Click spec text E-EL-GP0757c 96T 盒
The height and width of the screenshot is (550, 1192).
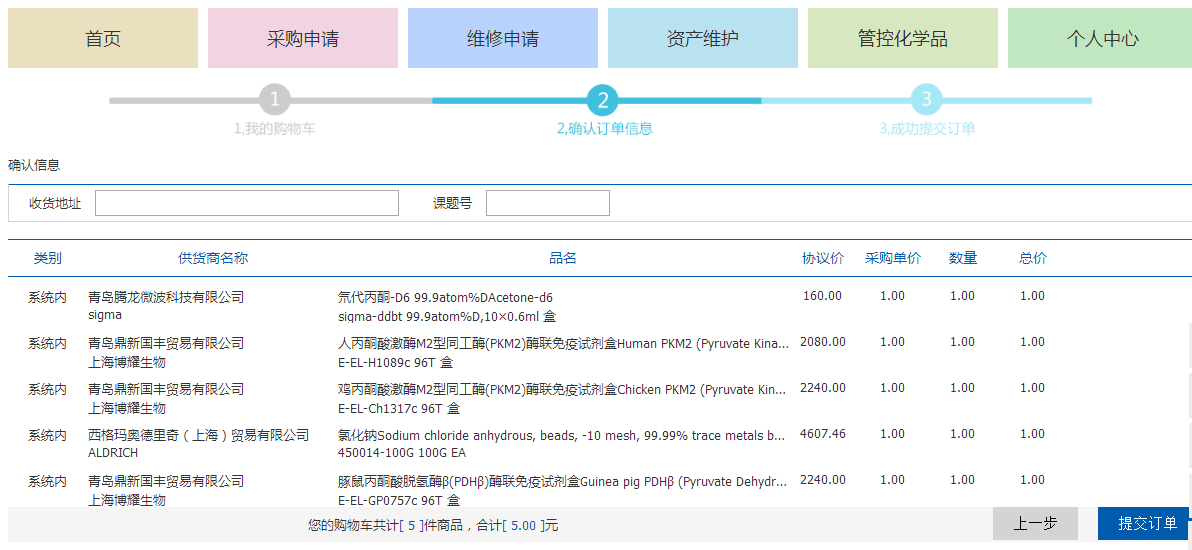coord(399,501)
